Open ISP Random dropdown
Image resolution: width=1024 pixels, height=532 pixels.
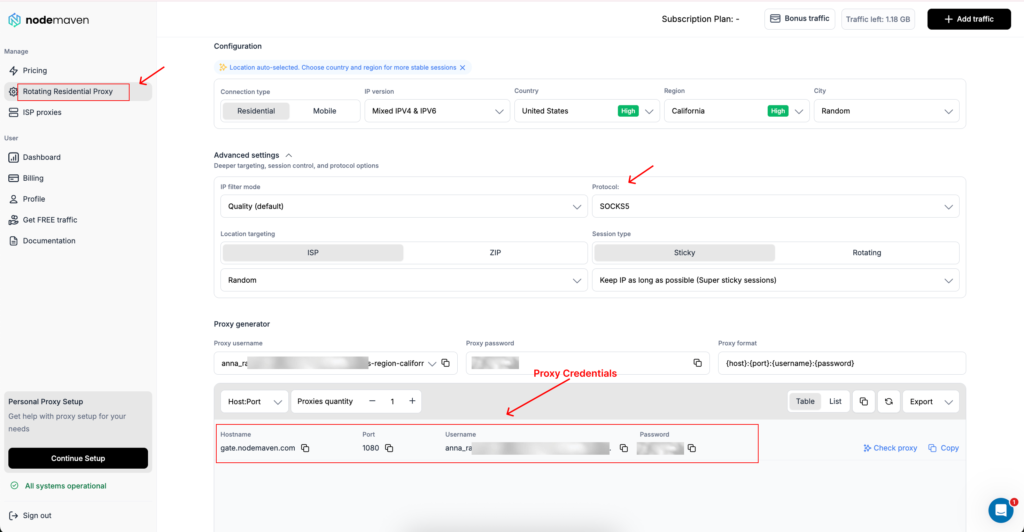coord(404,280)
